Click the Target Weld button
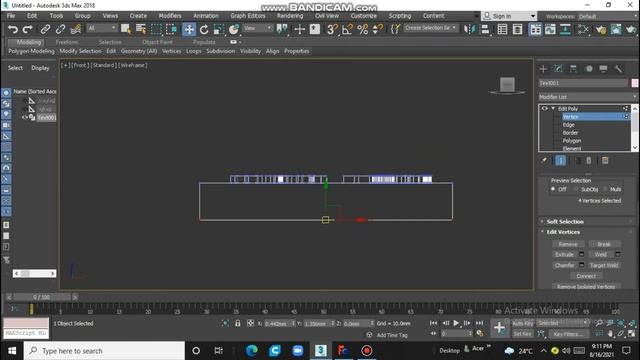The image size is (640, 360). [x=604, y=265]
